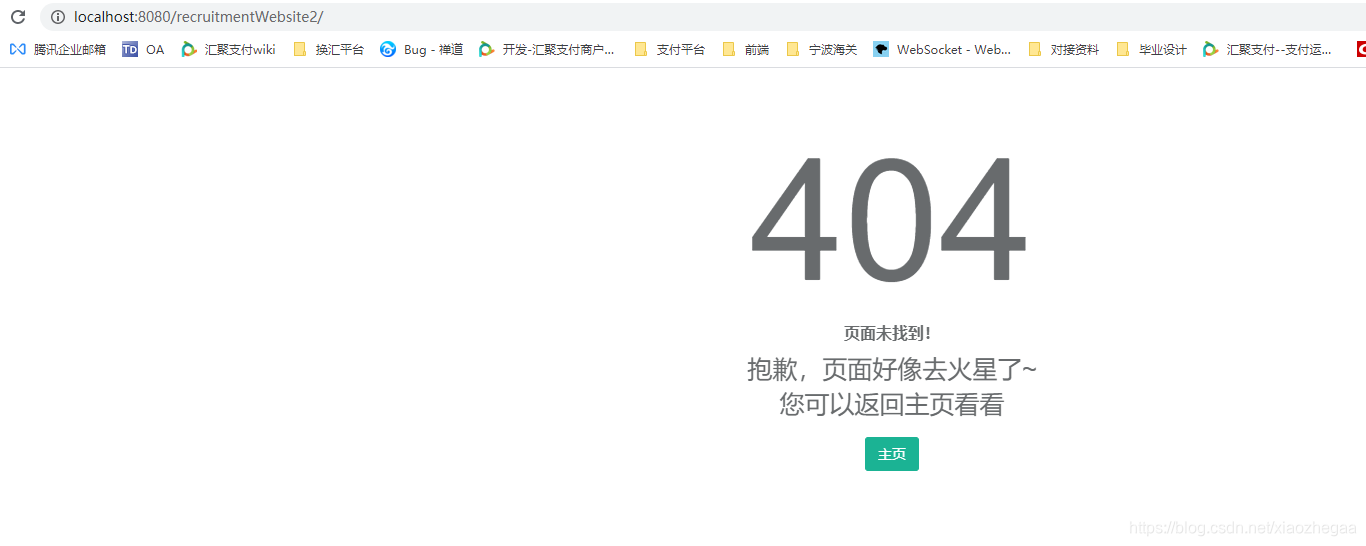Open the 毕业设计 bookmark folder
Screen dimensions: 1366x546
pyautogui.click(x=1151, y=49)
